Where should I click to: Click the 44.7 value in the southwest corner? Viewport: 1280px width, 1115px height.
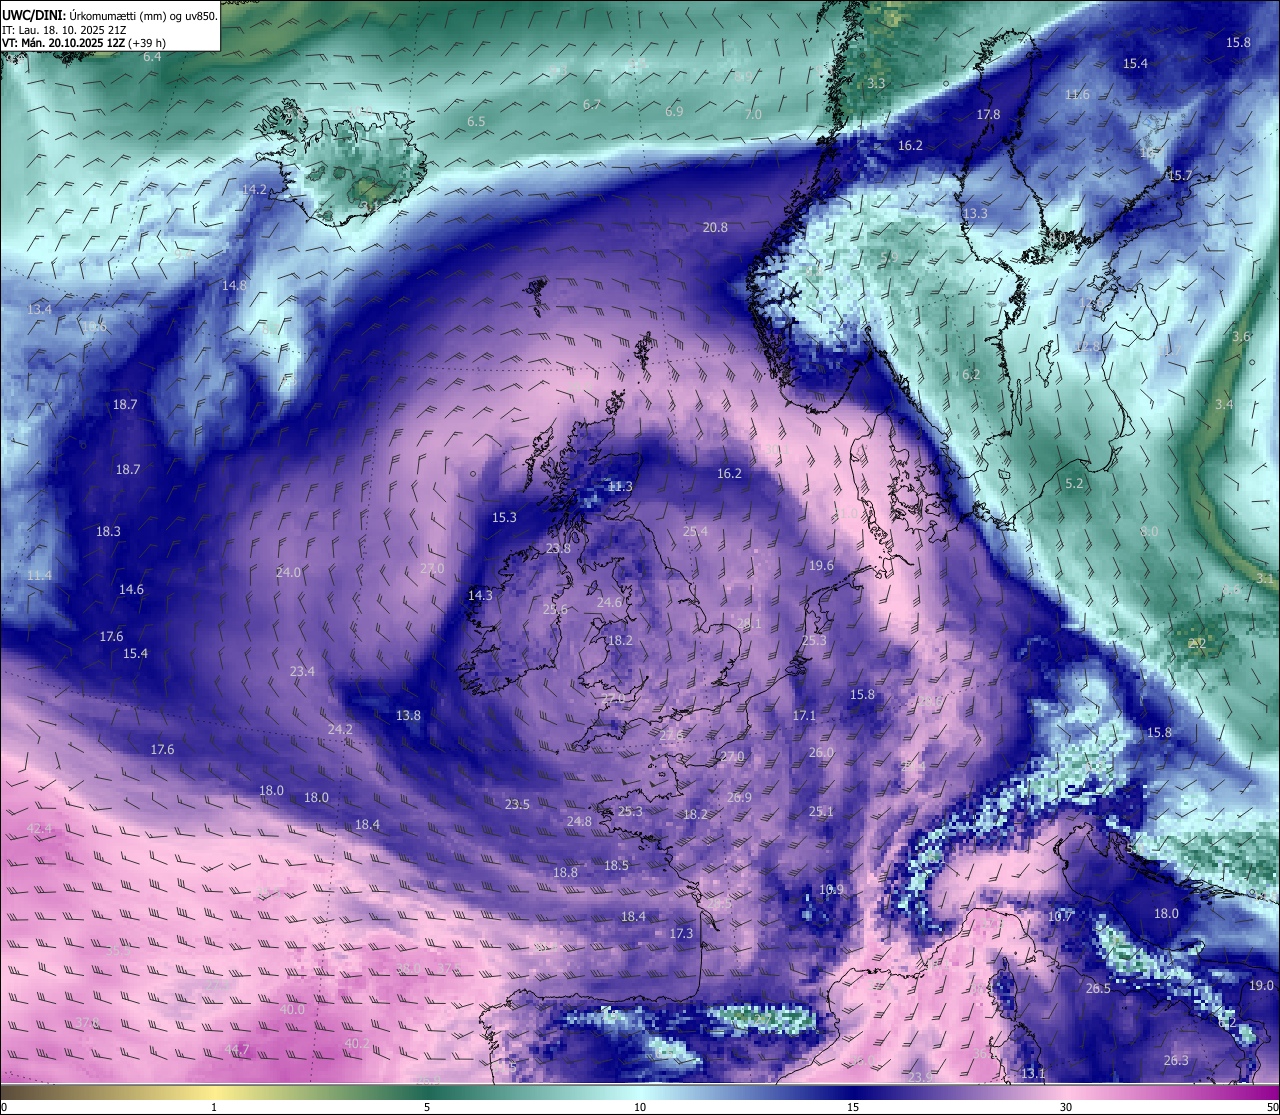237,1049
